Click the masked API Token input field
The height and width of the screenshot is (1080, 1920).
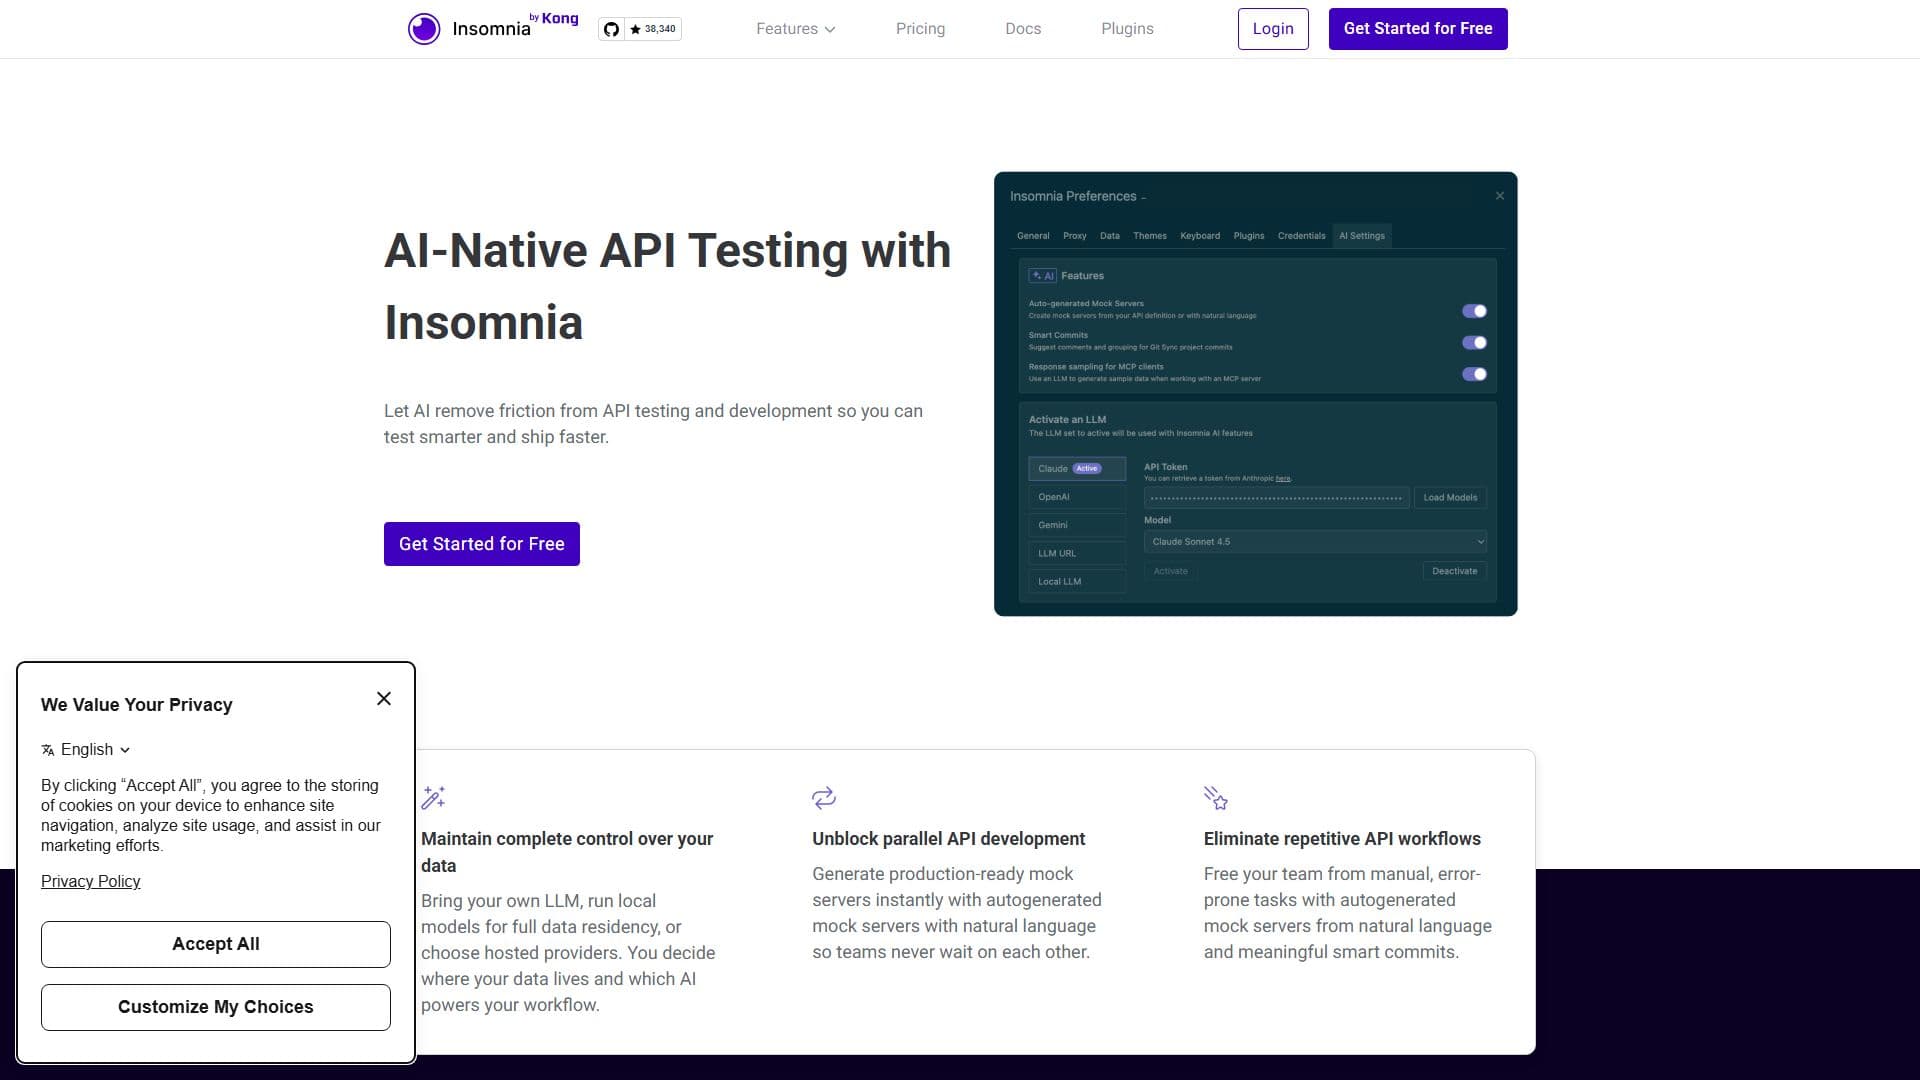[1277, 498]
